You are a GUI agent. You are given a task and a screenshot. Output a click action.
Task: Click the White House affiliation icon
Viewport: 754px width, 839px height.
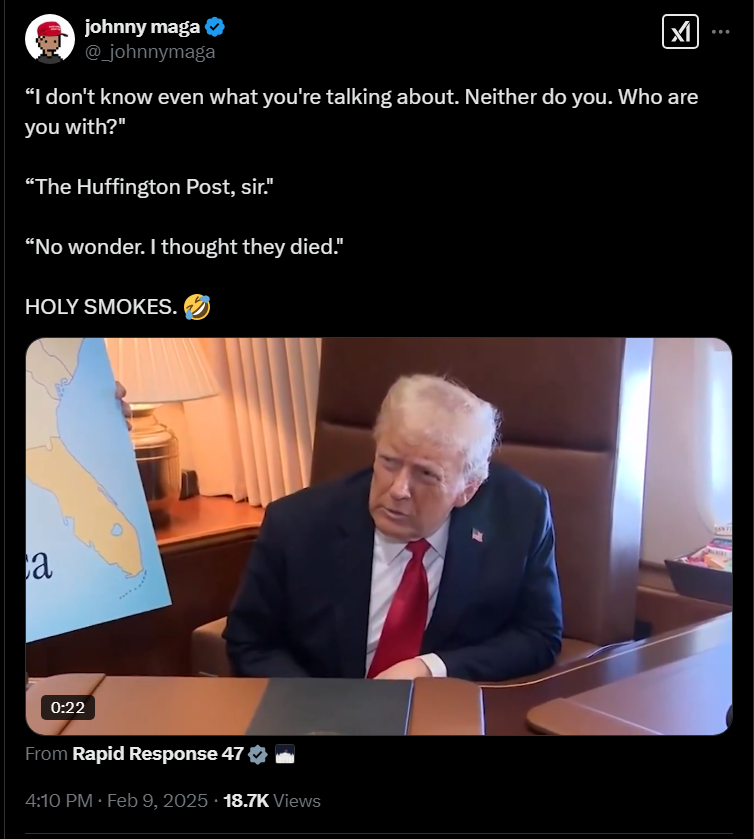pos(285,754)
